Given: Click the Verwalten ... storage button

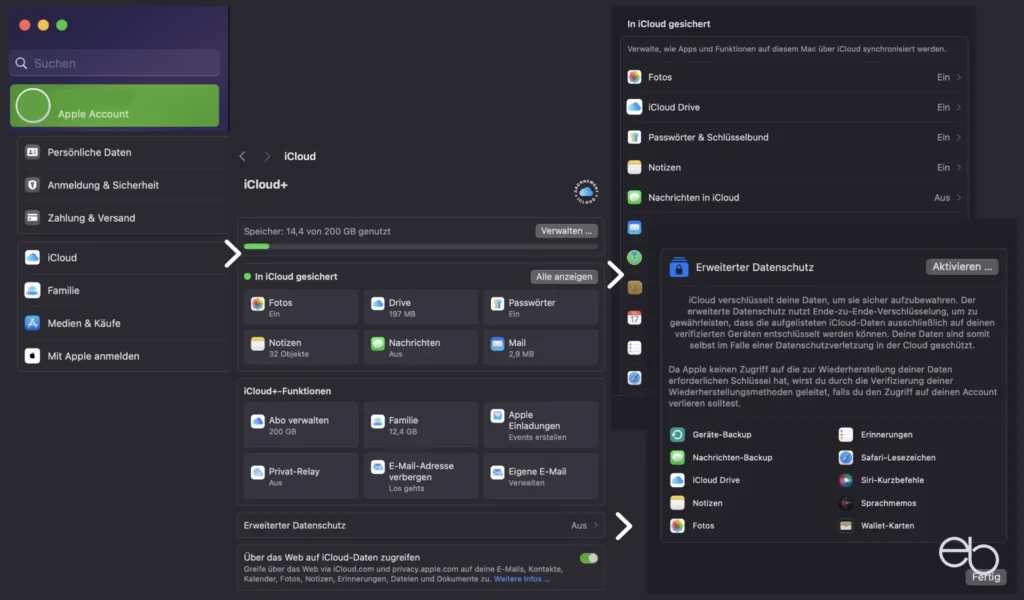Looking at the screenshot, I should tap(566, 230).
